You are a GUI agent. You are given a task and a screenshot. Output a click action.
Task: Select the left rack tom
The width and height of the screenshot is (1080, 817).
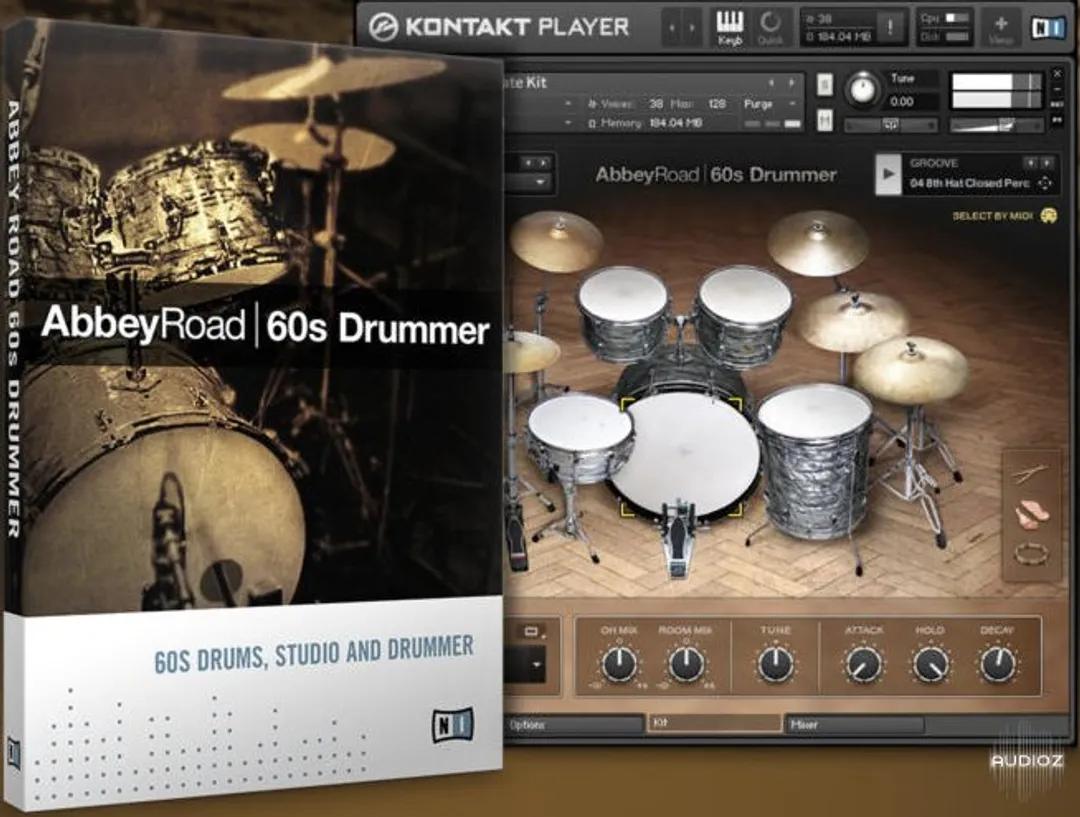[x=623, y=313]
